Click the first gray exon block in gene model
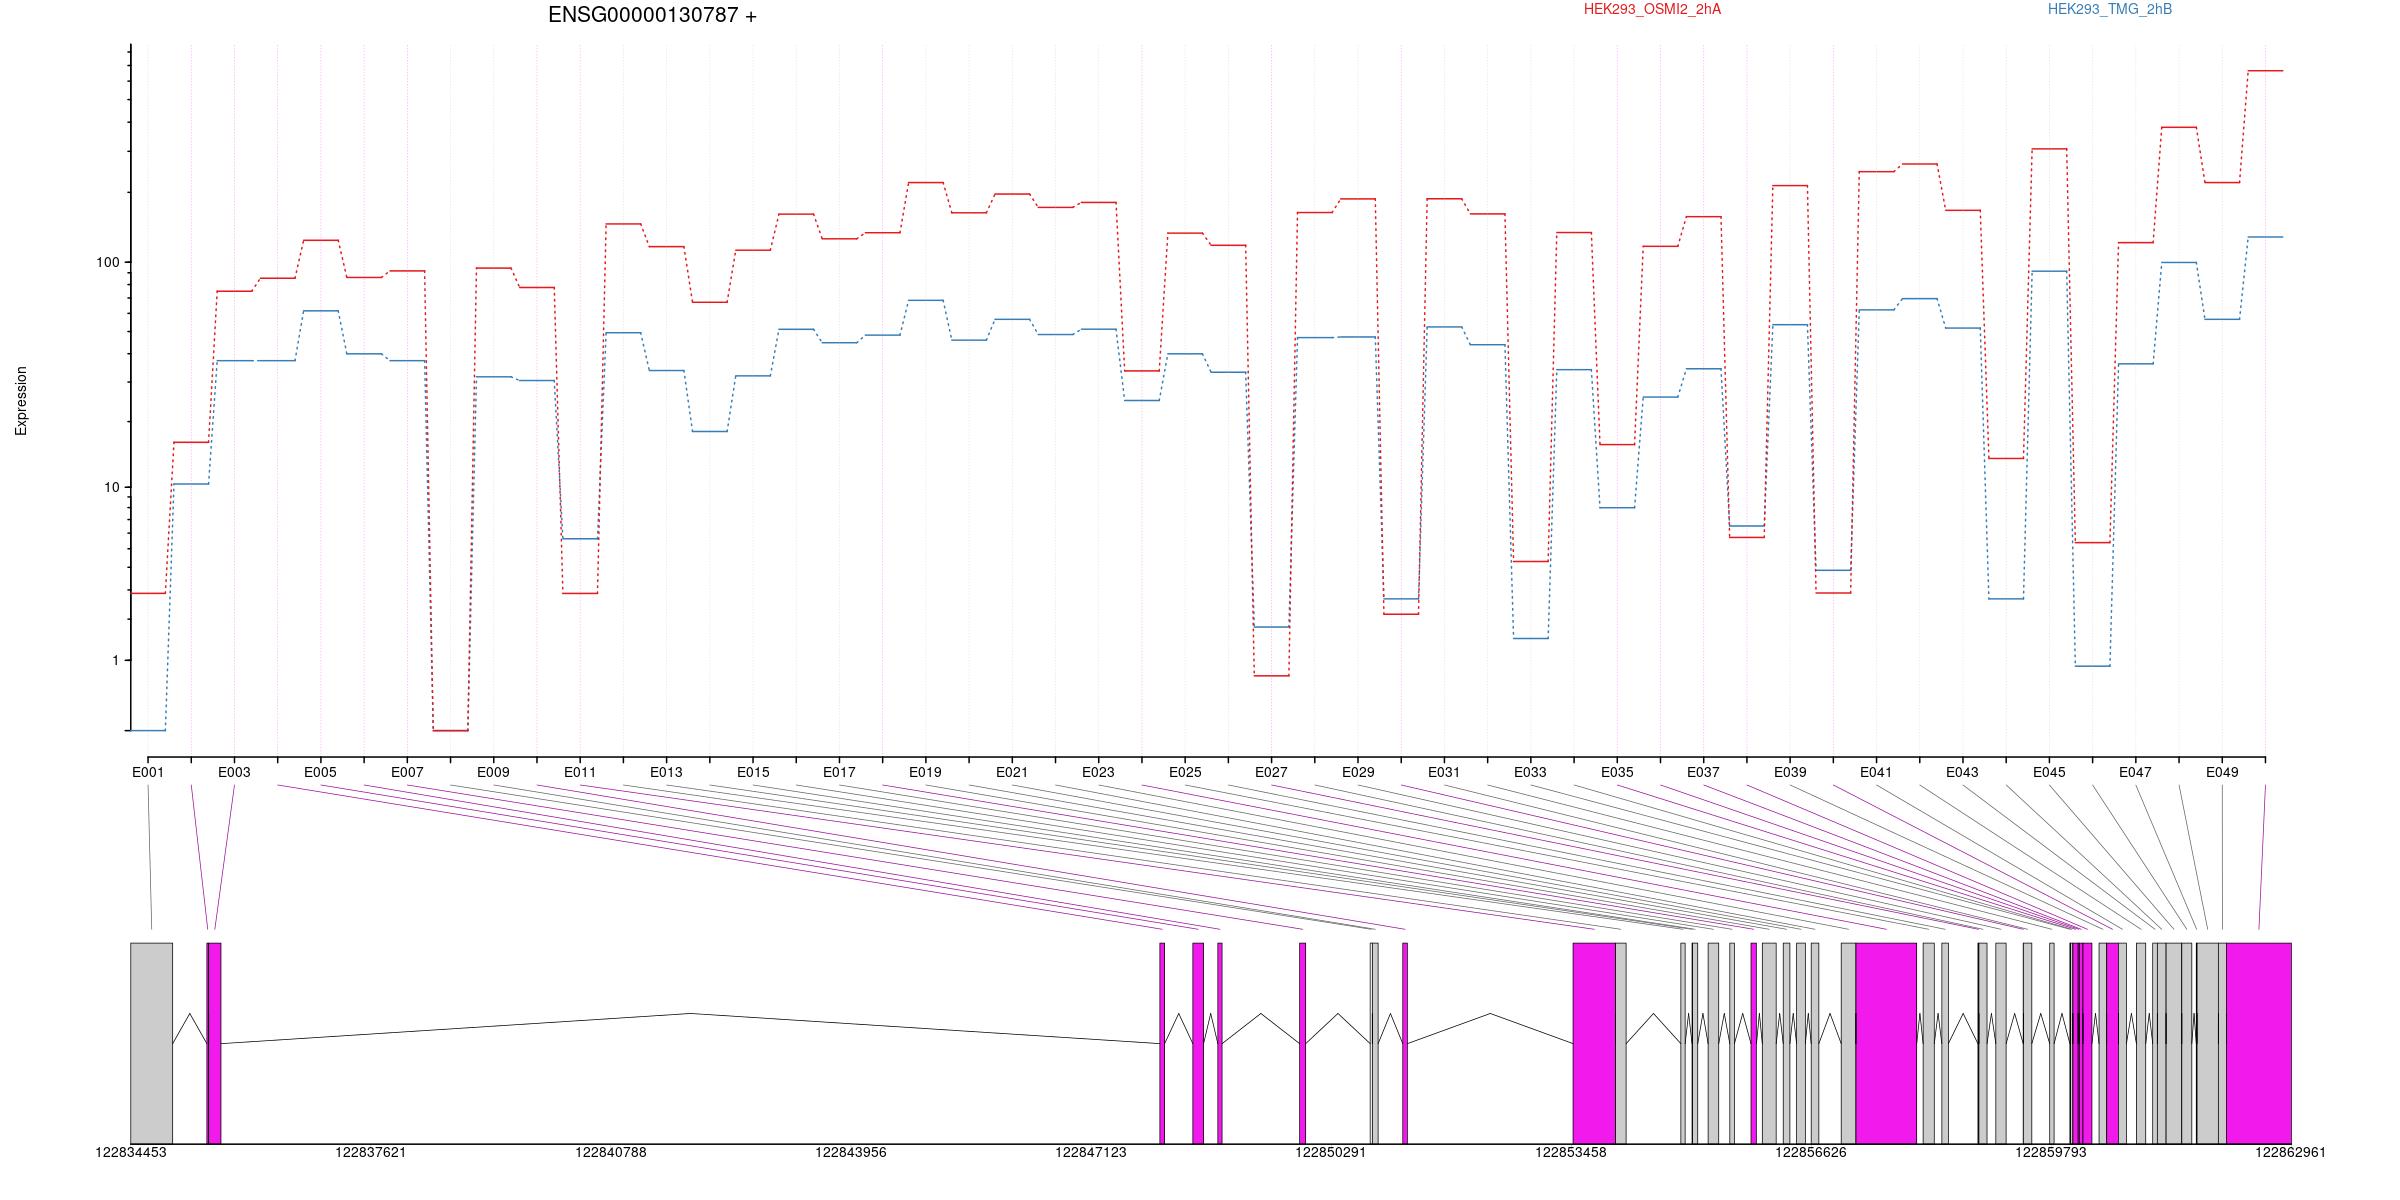Image resolution: width=2400 pixels, height=1200 pixels. (x=151, y=1043)
